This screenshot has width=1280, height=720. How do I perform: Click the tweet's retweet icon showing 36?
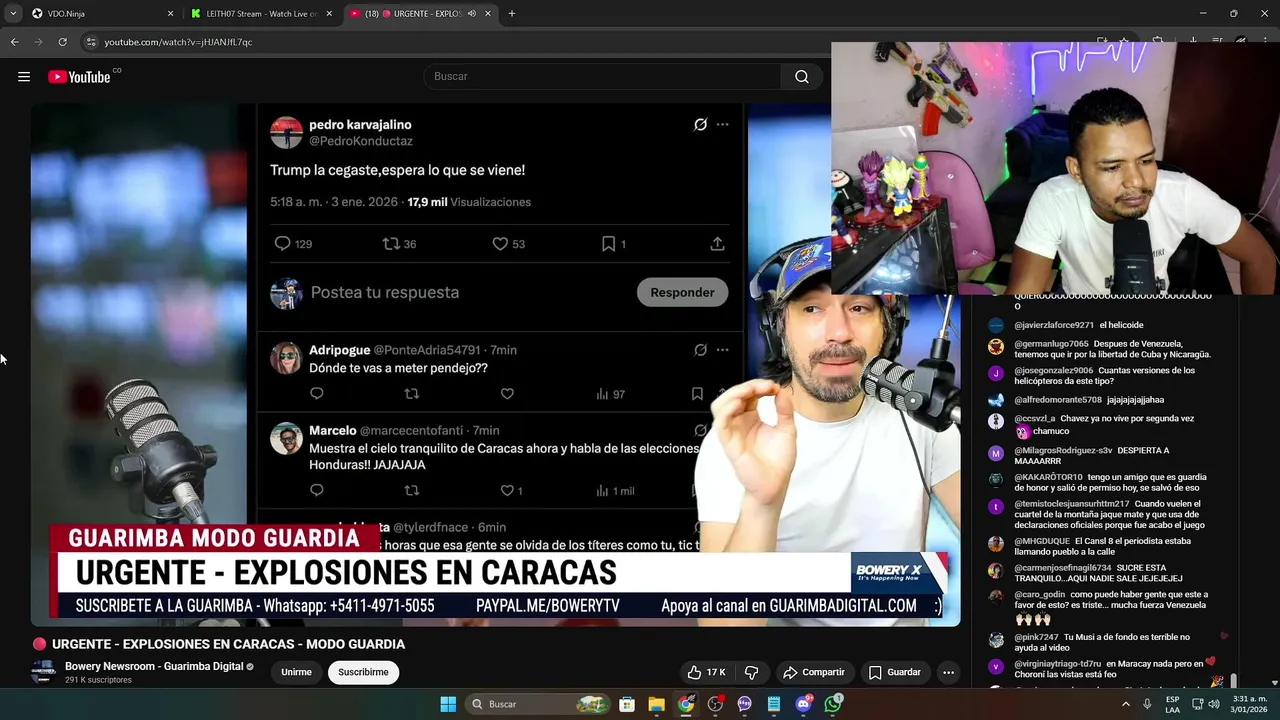tap(391, 244)
